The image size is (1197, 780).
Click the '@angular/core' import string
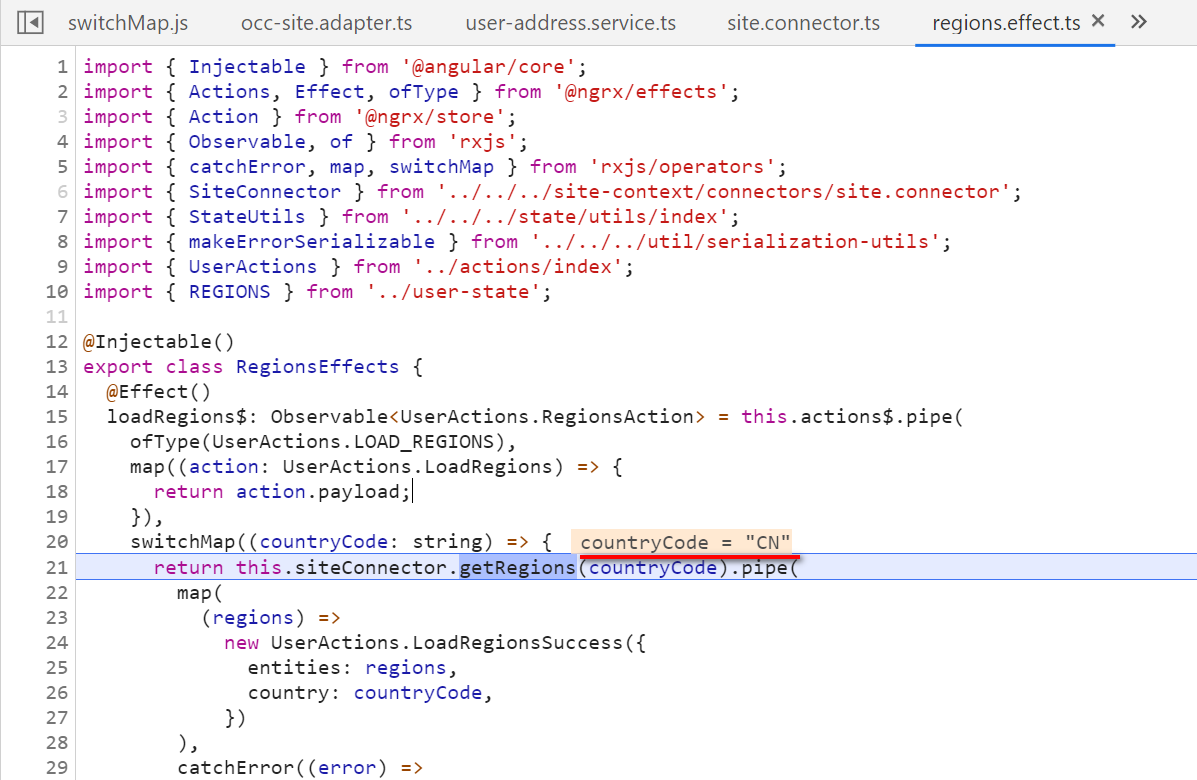point(489,66)
